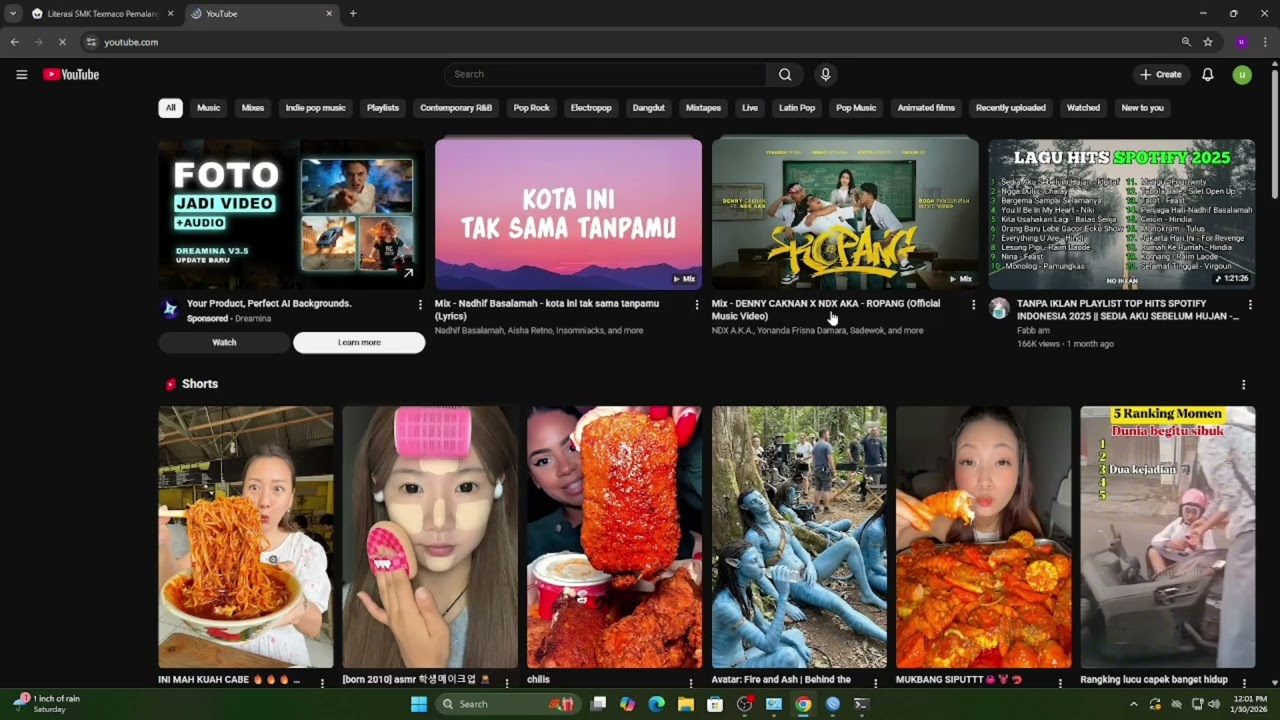Open options for INI MAH KUAH CABE short
The width and height of the screenshot is (1280, 720).
click(322, 683)
